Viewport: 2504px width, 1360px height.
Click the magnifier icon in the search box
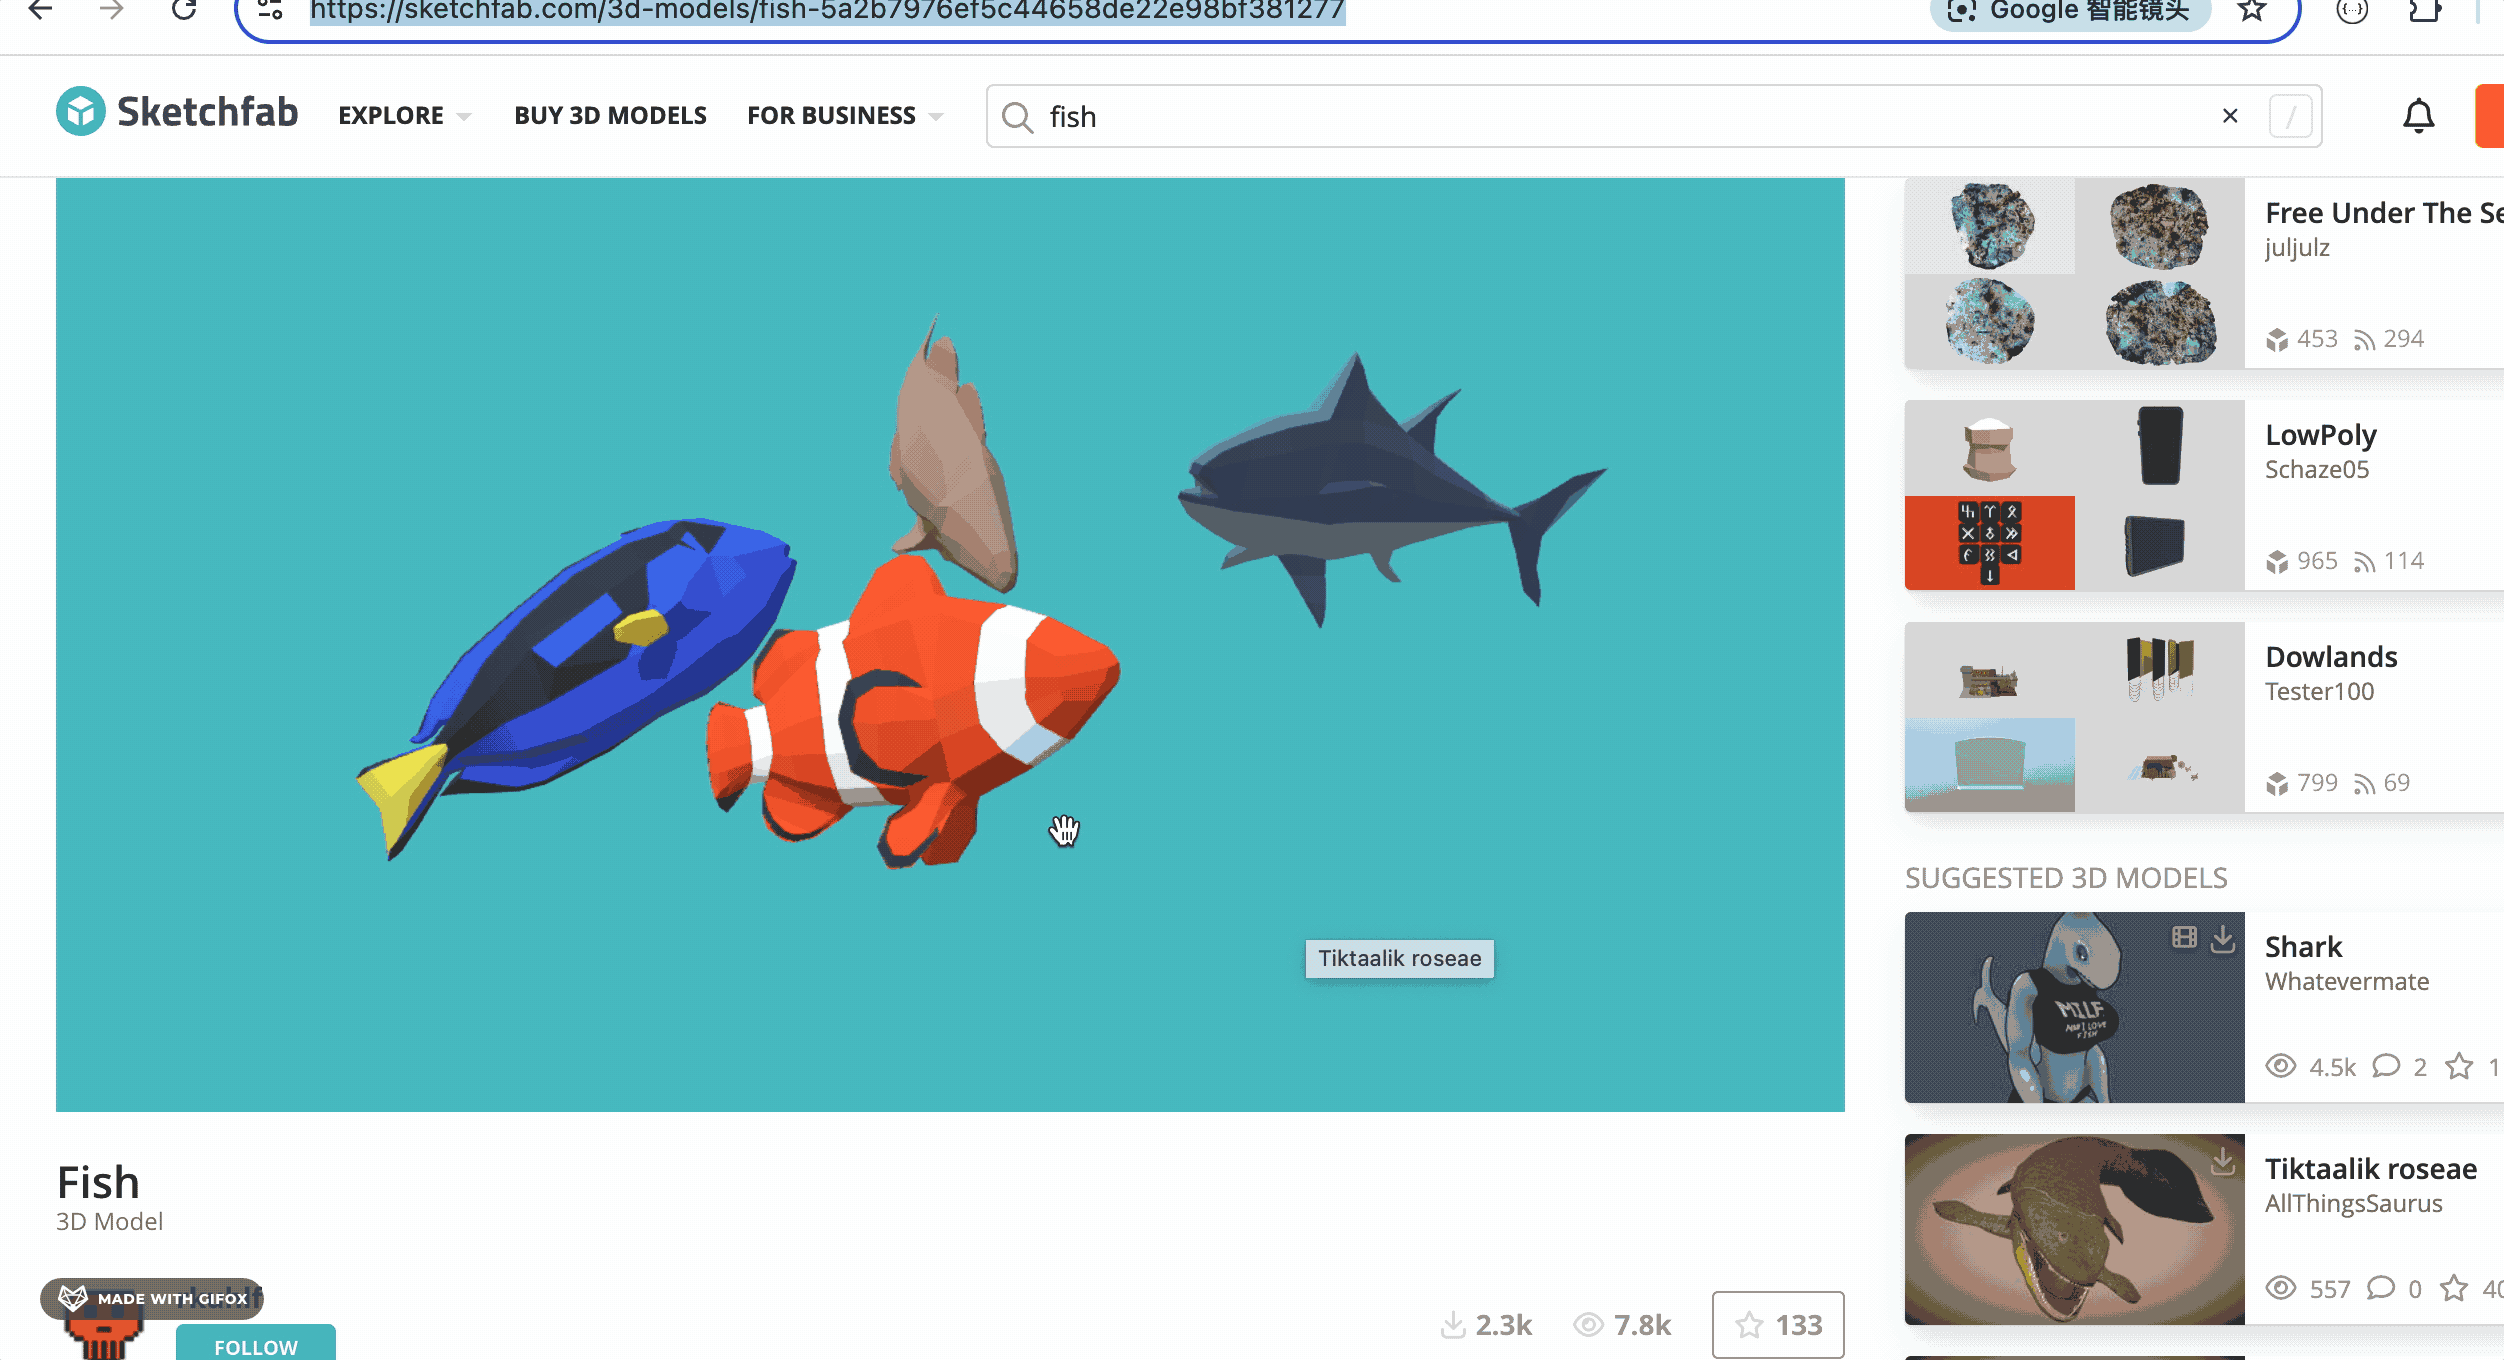click(x=1017, y=117)
